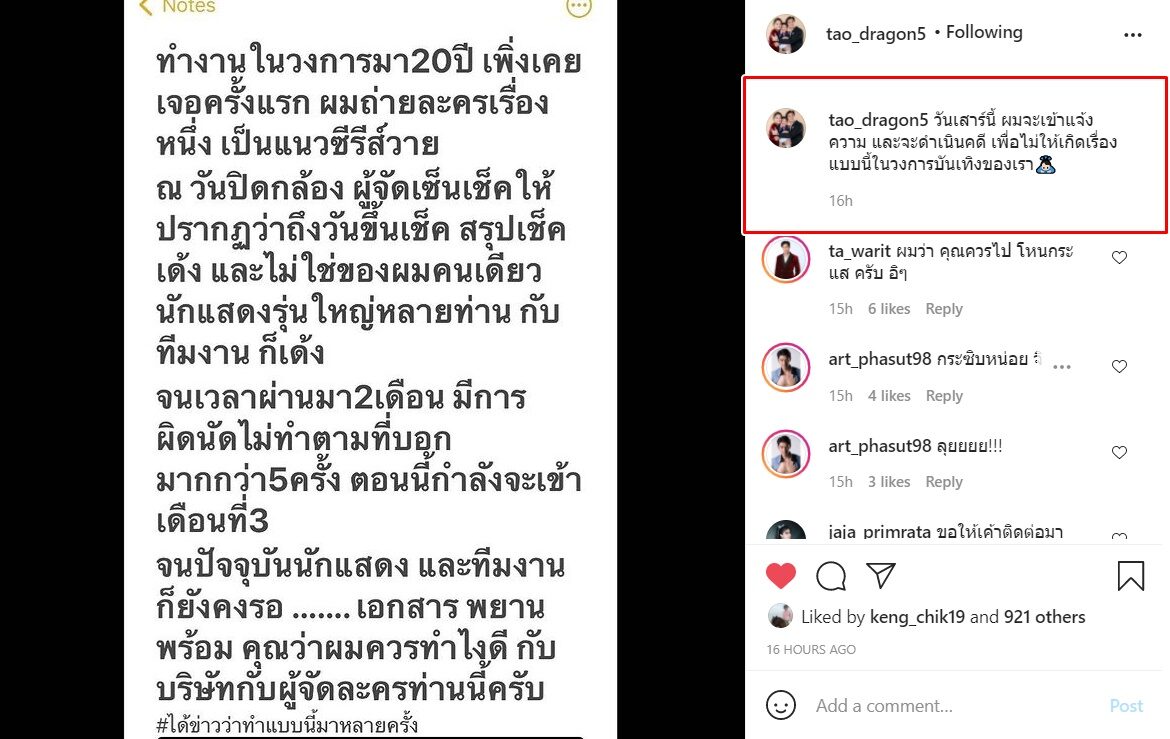1170x739 pixels.
Task: Like art_phasut98's first comment heart
Action: click(x=1119, y=367)
